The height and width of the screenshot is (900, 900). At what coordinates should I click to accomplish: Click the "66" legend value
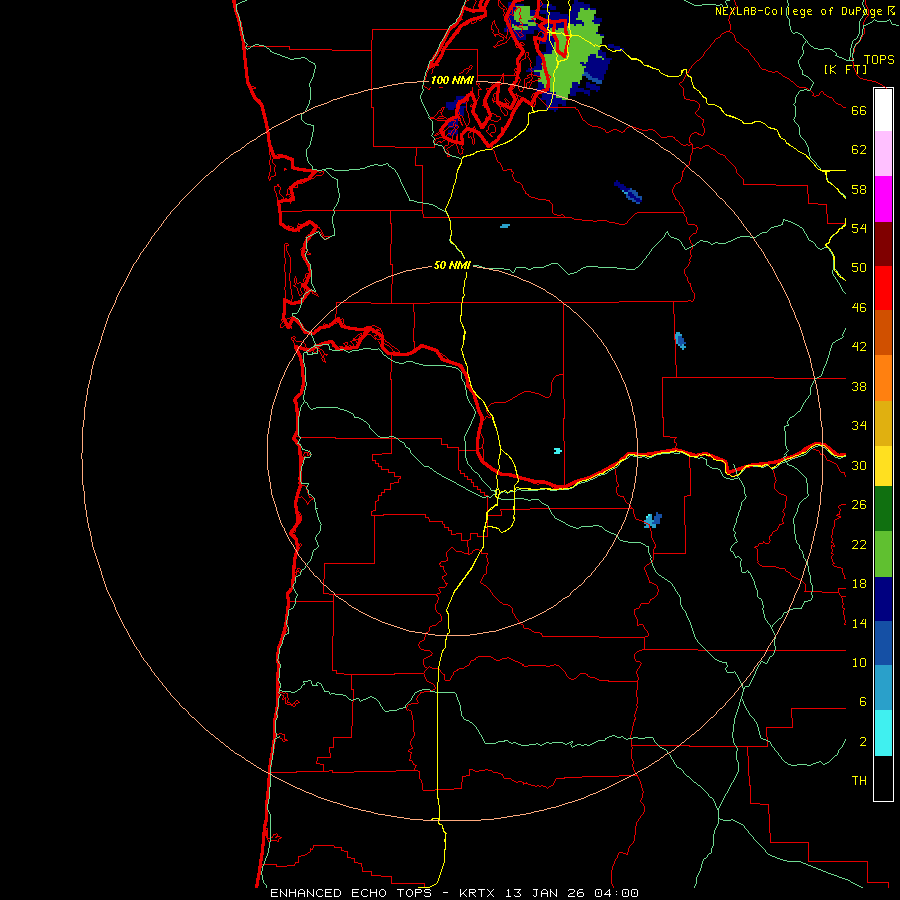pyautogui.click(x=859, y=110)
